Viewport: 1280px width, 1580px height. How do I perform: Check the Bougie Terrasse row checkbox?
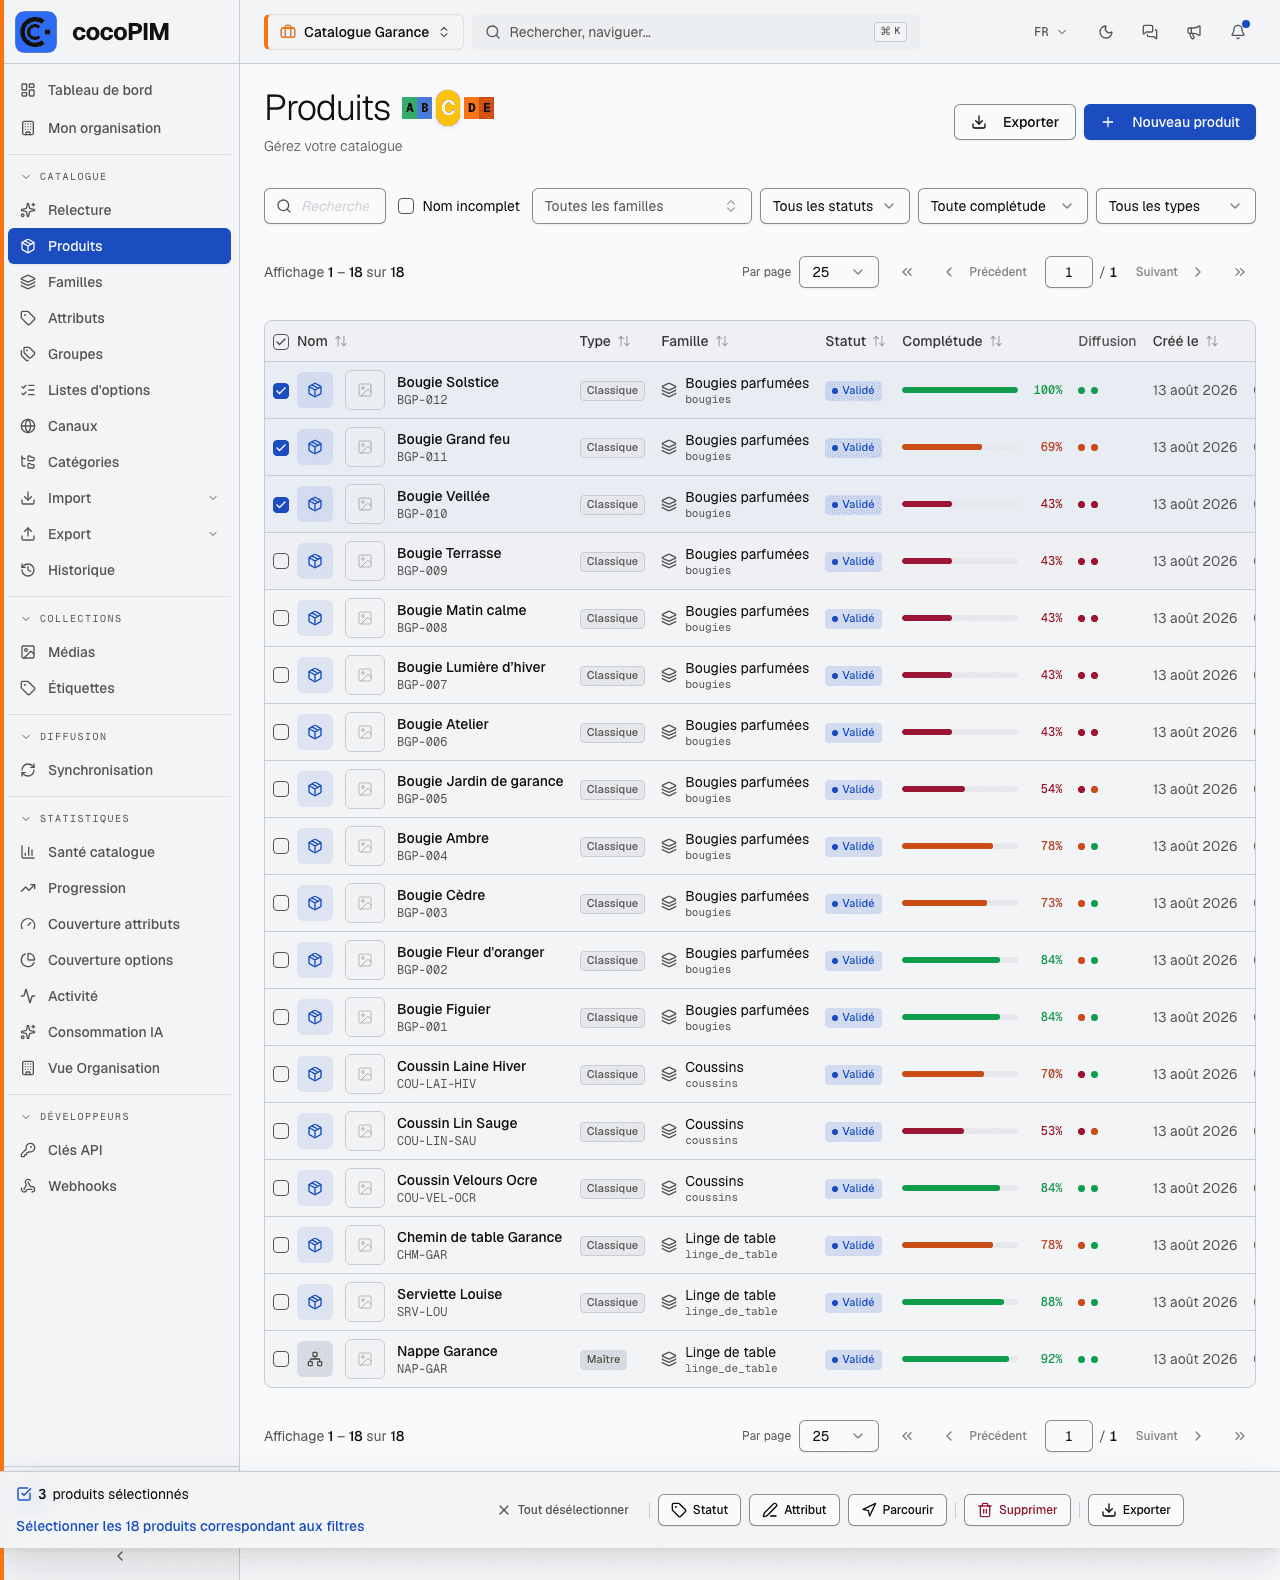point(281,561)
